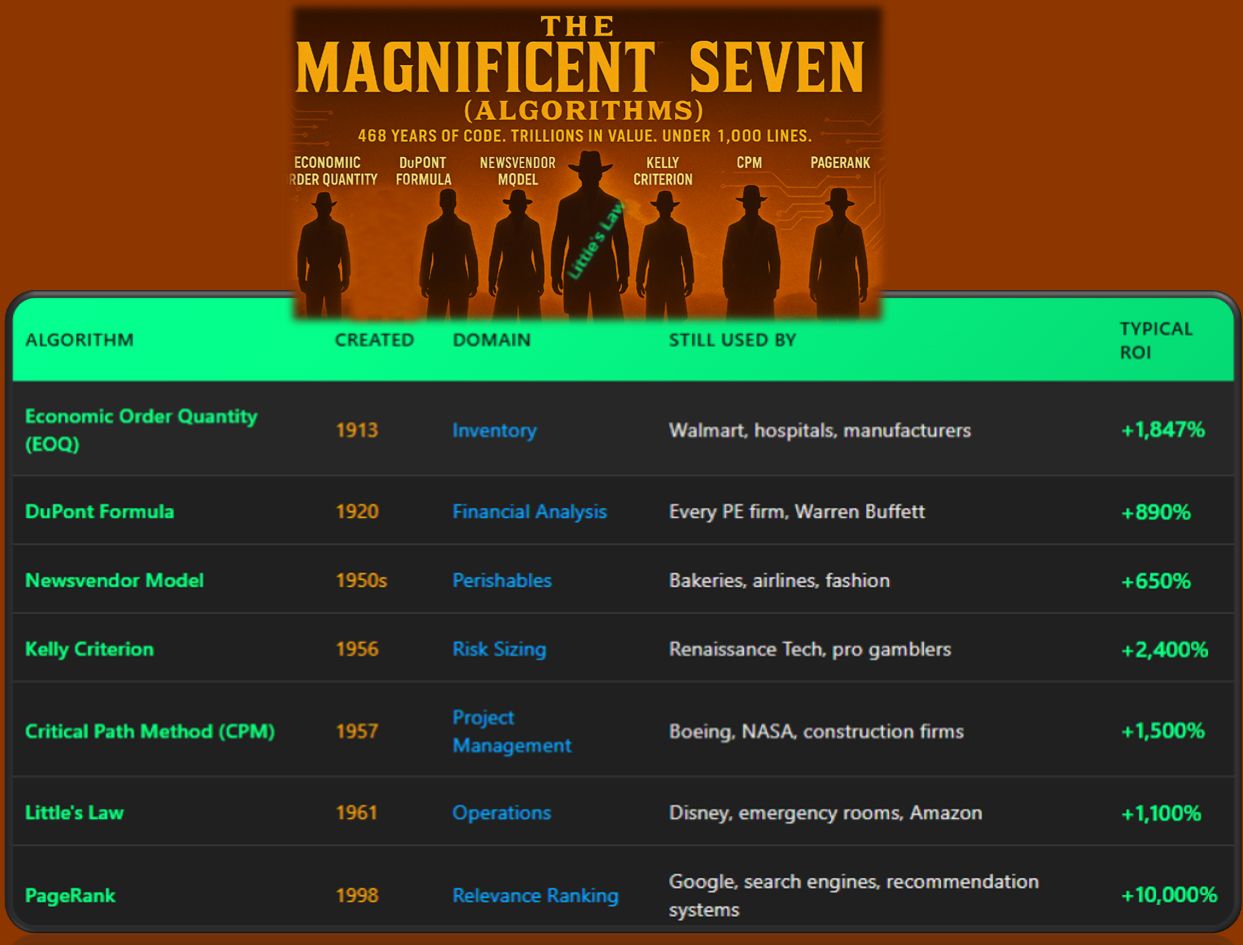1243x945 pixels.
Task: Open the Risk Sizing link
Action: pos(499,648)
